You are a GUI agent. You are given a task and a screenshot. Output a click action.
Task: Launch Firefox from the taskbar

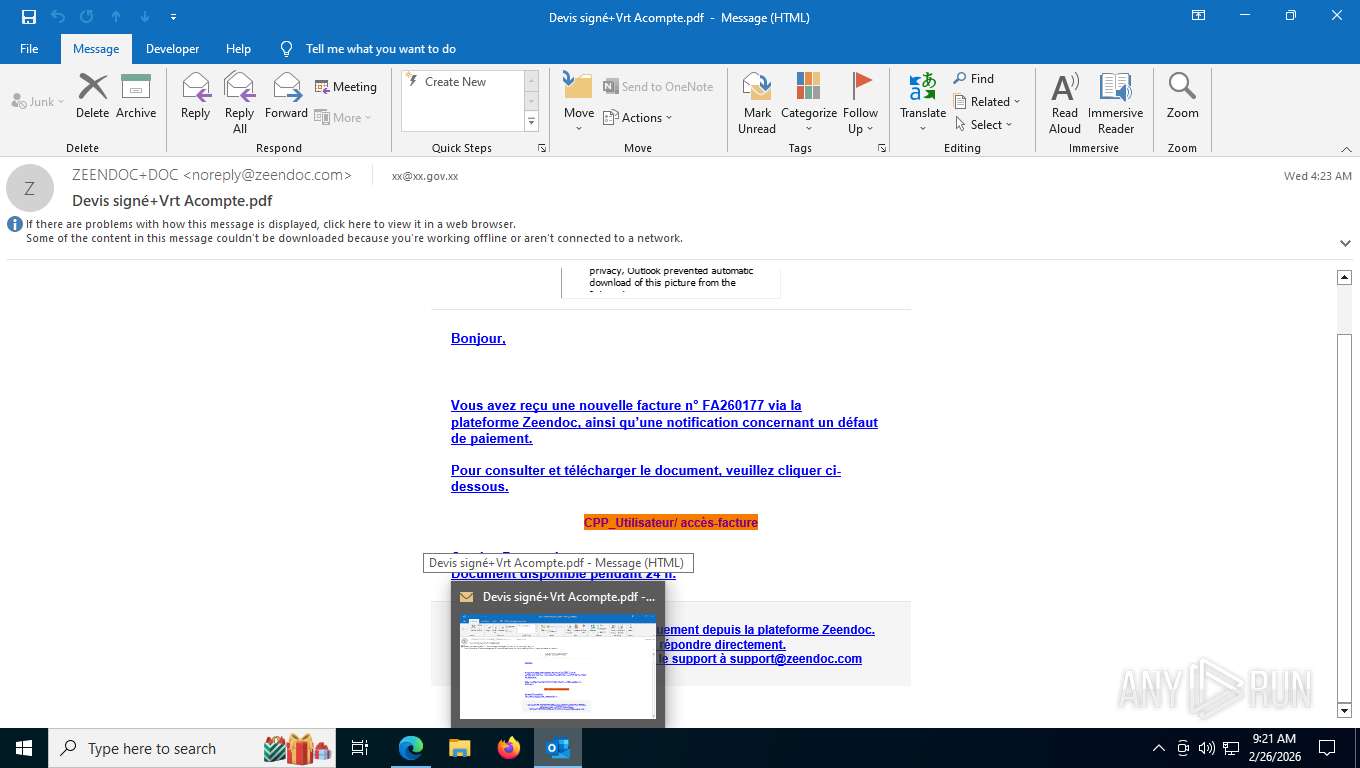pos(509,748)
